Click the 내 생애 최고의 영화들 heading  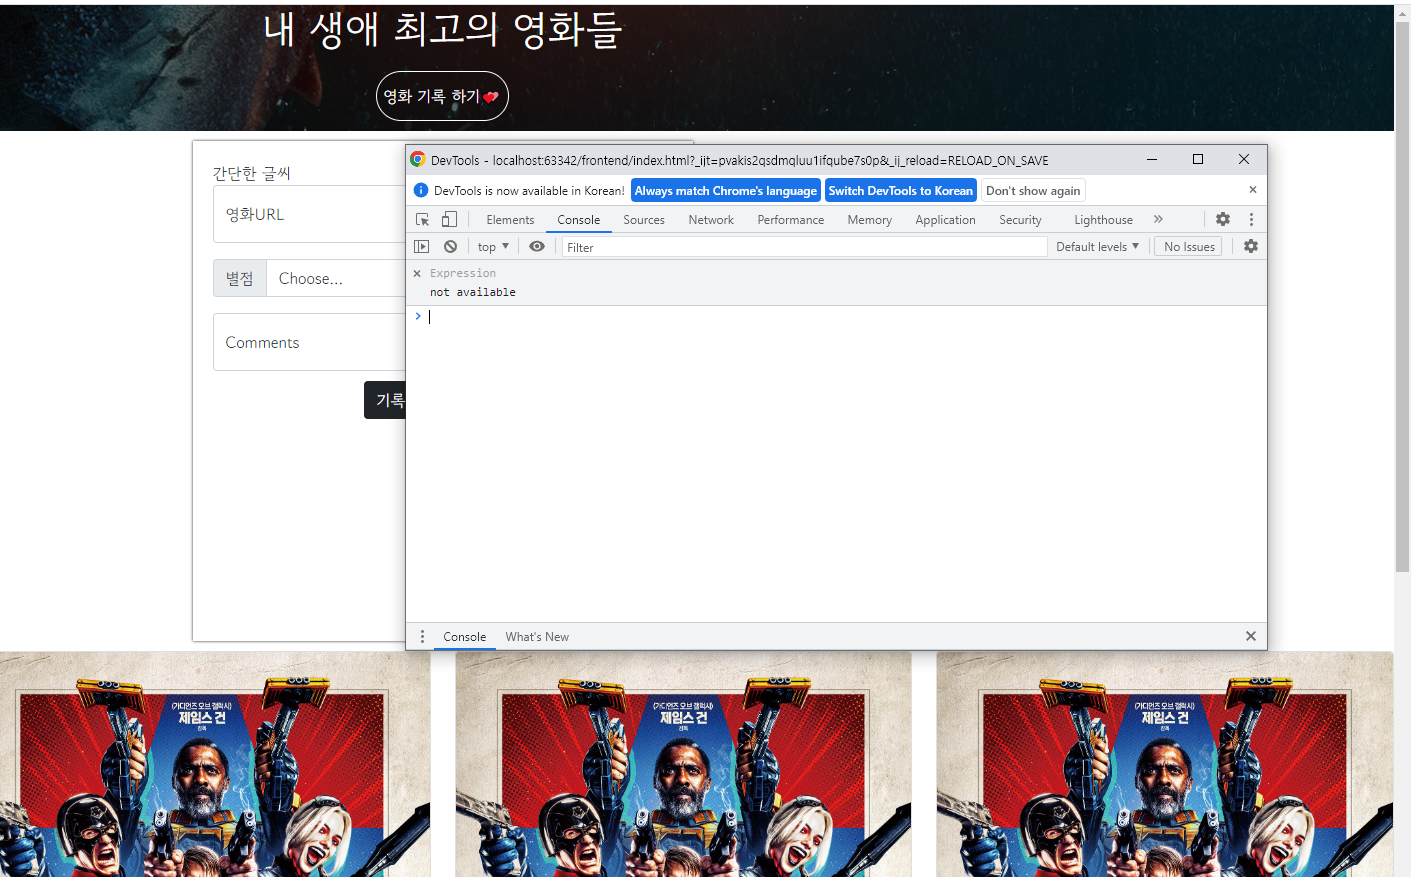(443, 30)
